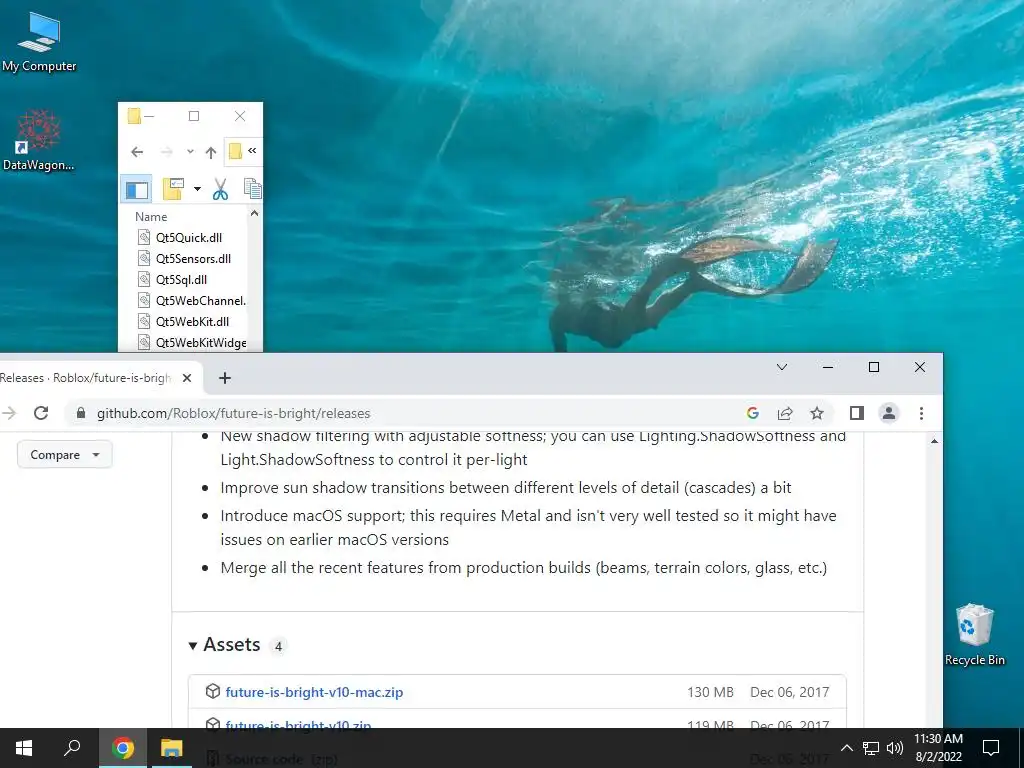Click Explorer title bar folder icon
The image size is (1024, 768).
[134, 116]
